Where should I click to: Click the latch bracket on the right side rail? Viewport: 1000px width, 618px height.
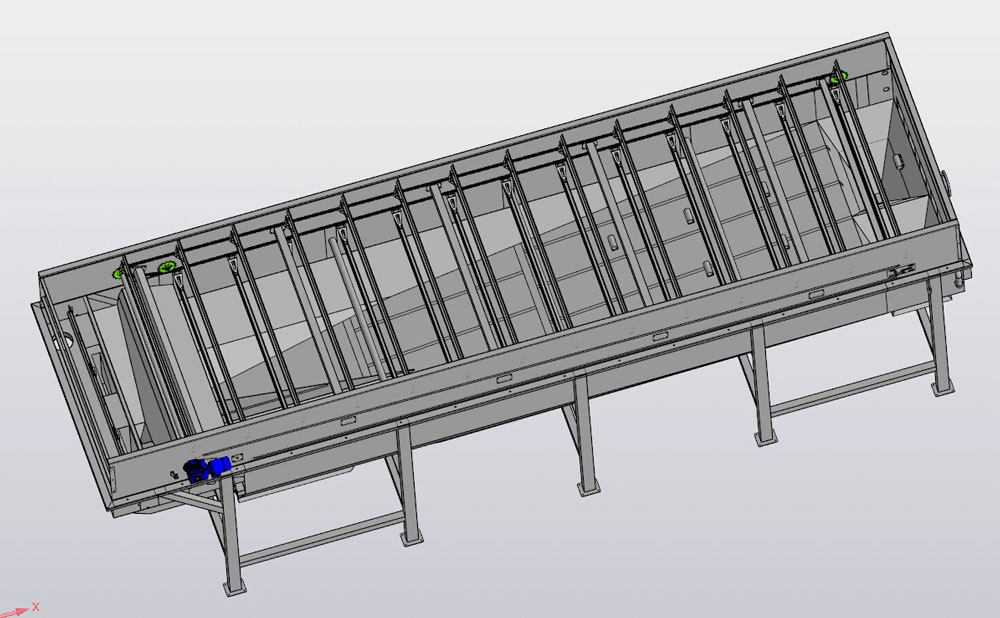pos(903,270)
